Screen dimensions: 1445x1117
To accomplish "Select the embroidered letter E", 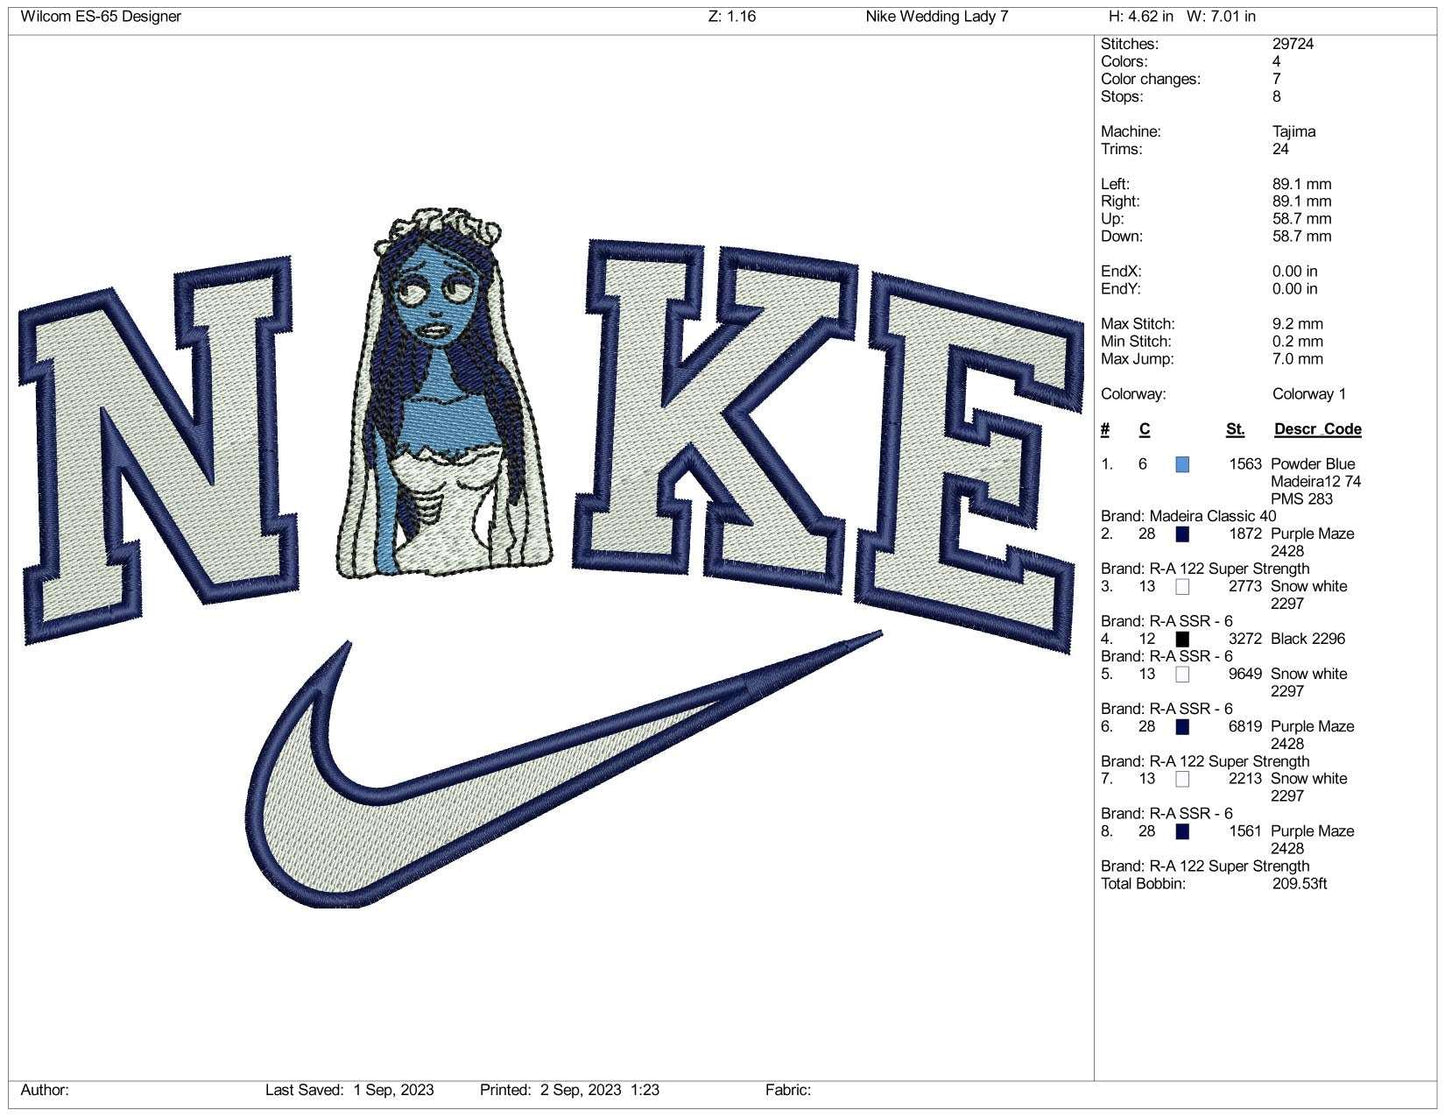I will (975, 460).
